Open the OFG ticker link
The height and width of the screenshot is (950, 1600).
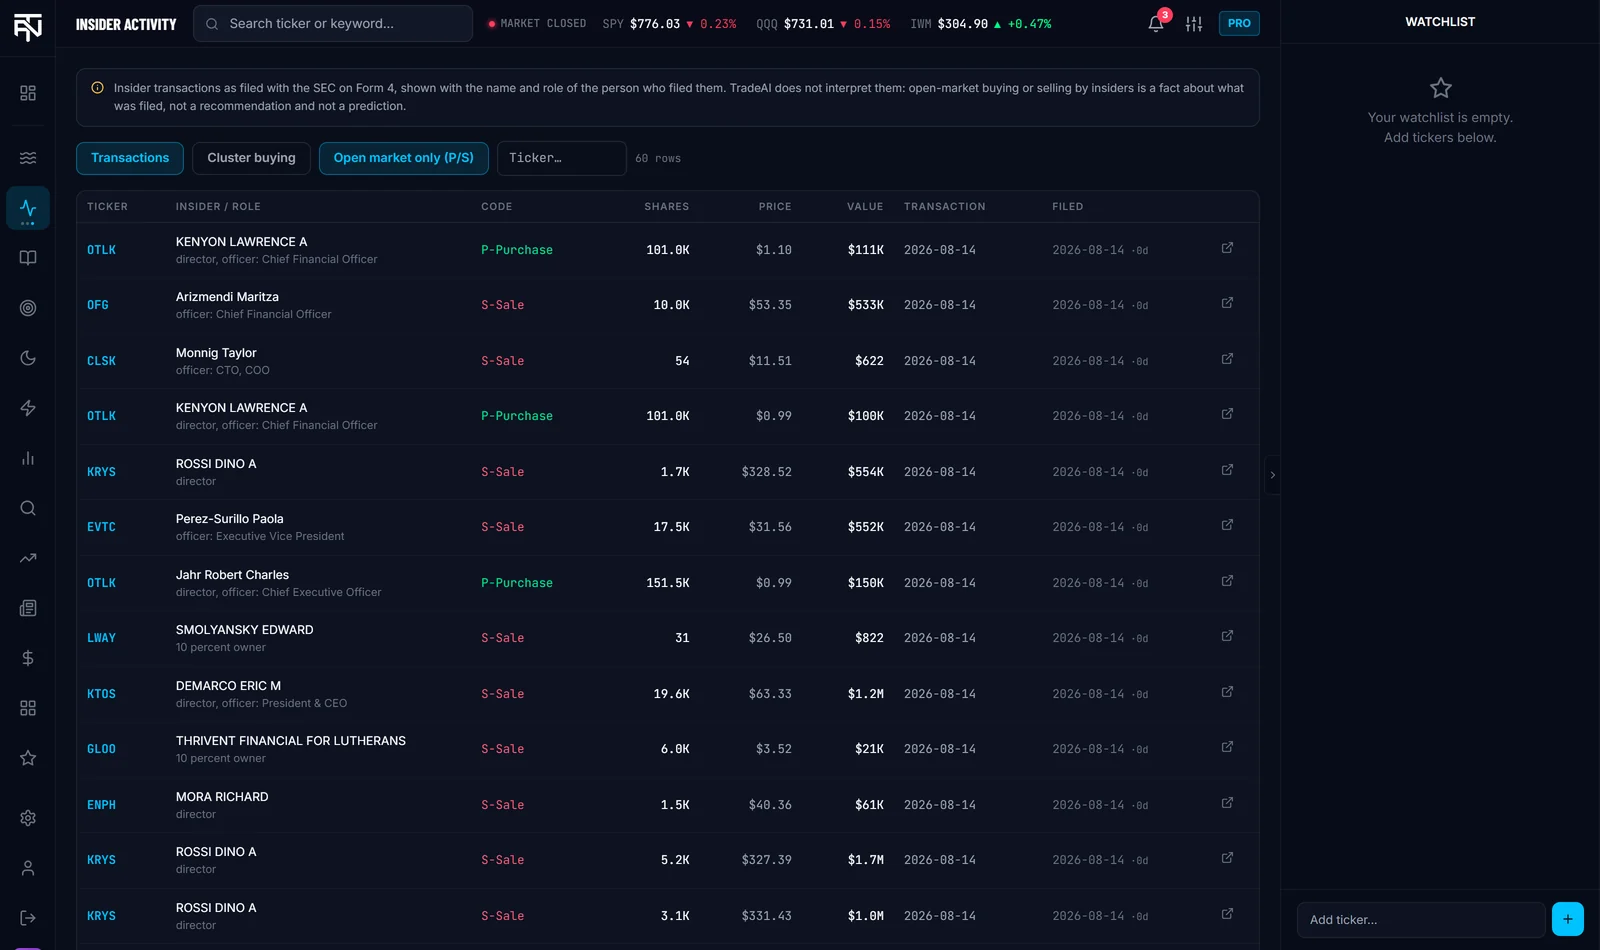tap(98, 305)
